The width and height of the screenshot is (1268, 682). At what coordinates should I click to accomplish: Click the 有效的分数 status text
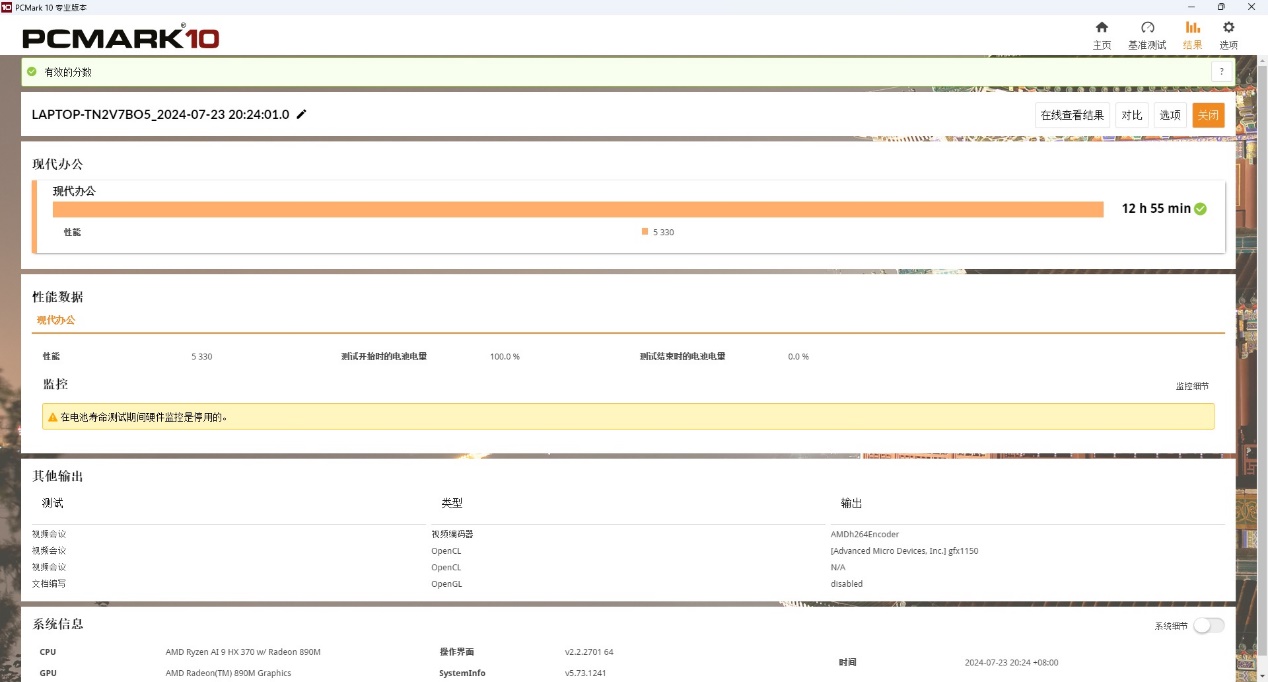click(x=68, y=72)
